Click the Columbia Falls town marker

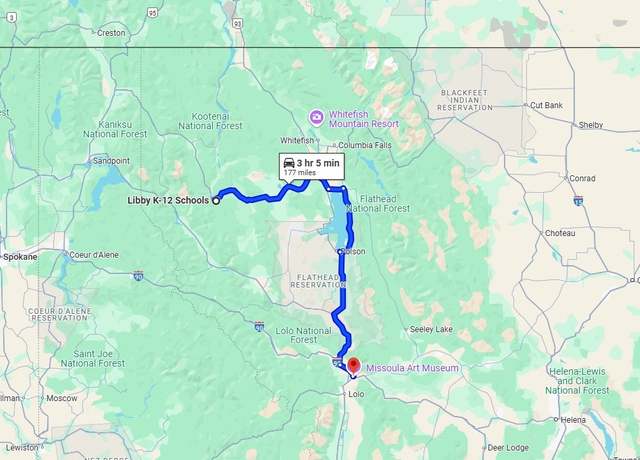[334, 145]
